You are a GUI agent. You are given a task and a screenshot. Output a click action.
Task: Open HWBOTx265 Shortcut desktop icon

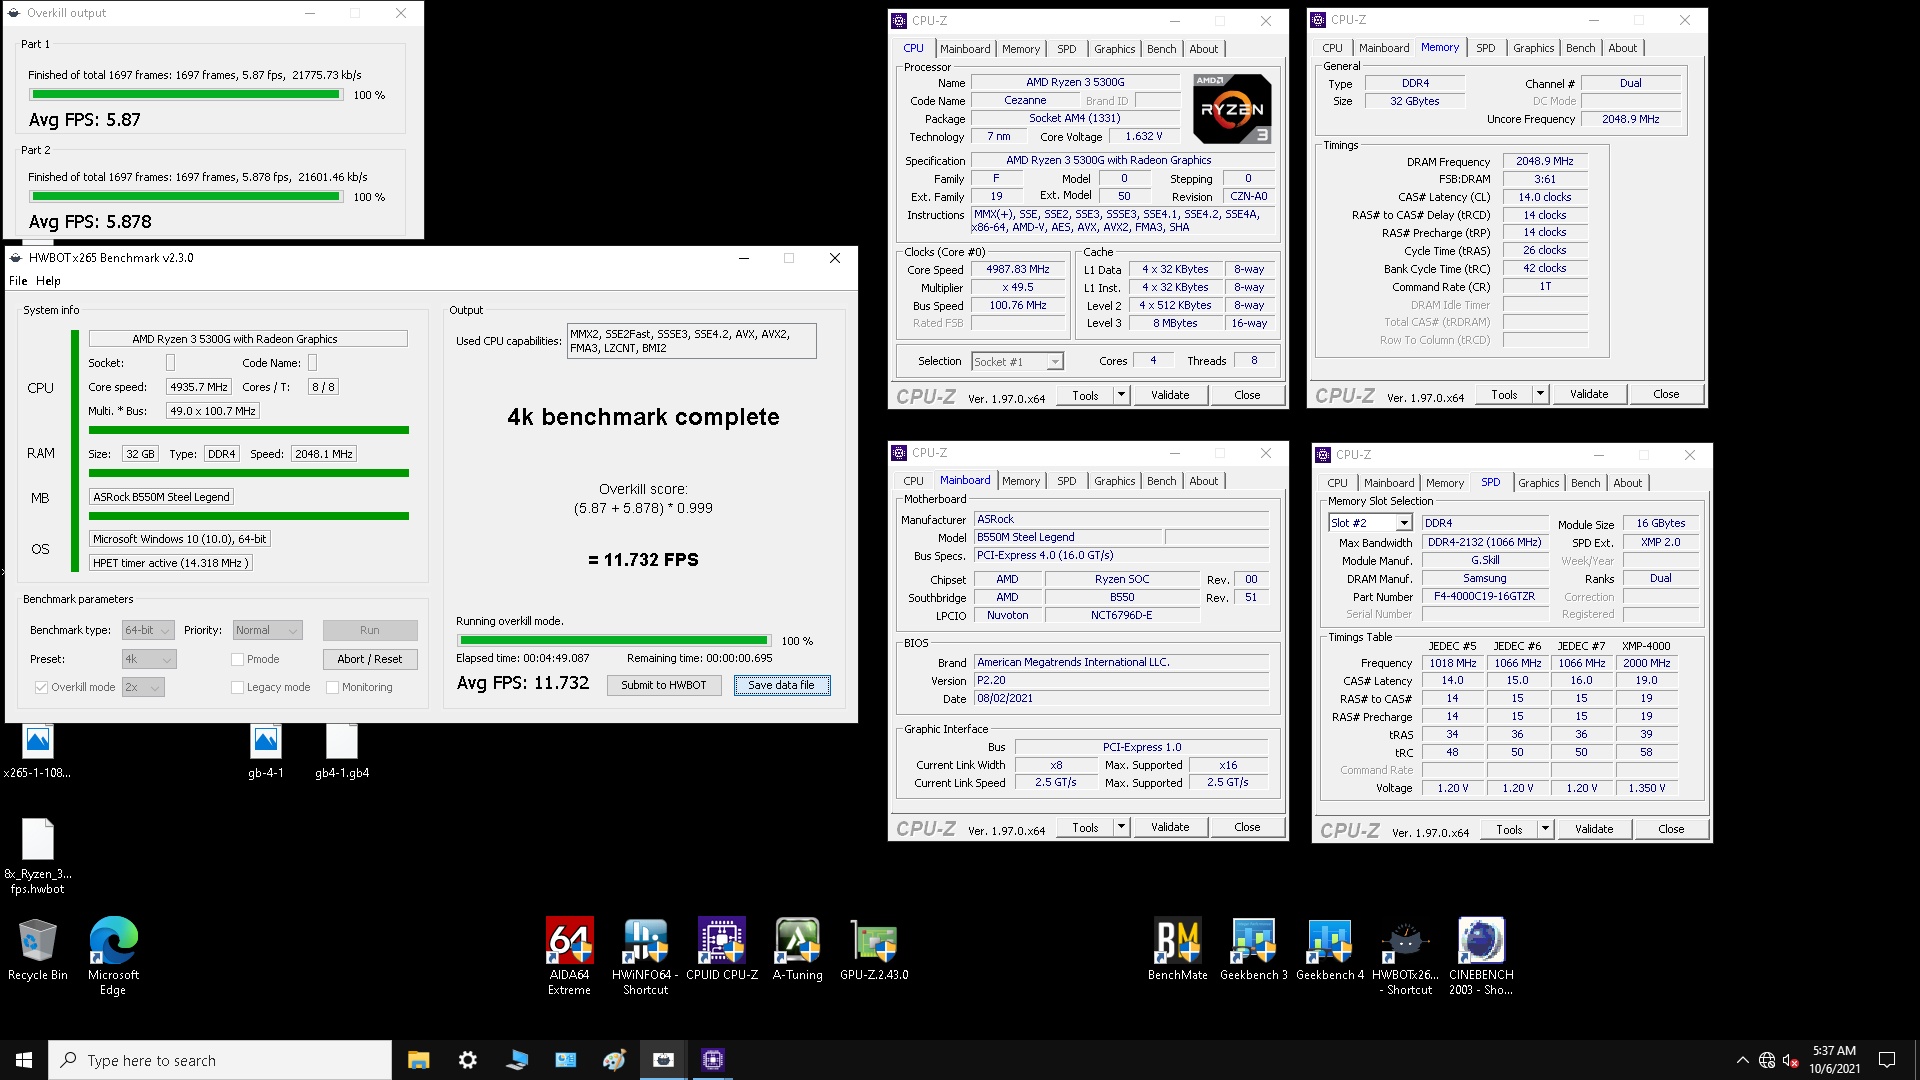click(1406, 955)
